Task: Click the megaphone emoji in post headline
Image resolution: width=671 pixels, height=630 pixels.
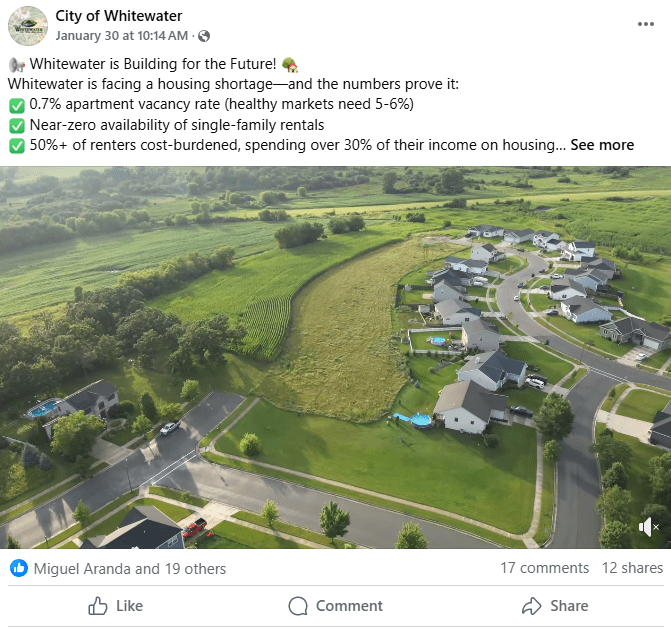Action: [x=15, y=64]
